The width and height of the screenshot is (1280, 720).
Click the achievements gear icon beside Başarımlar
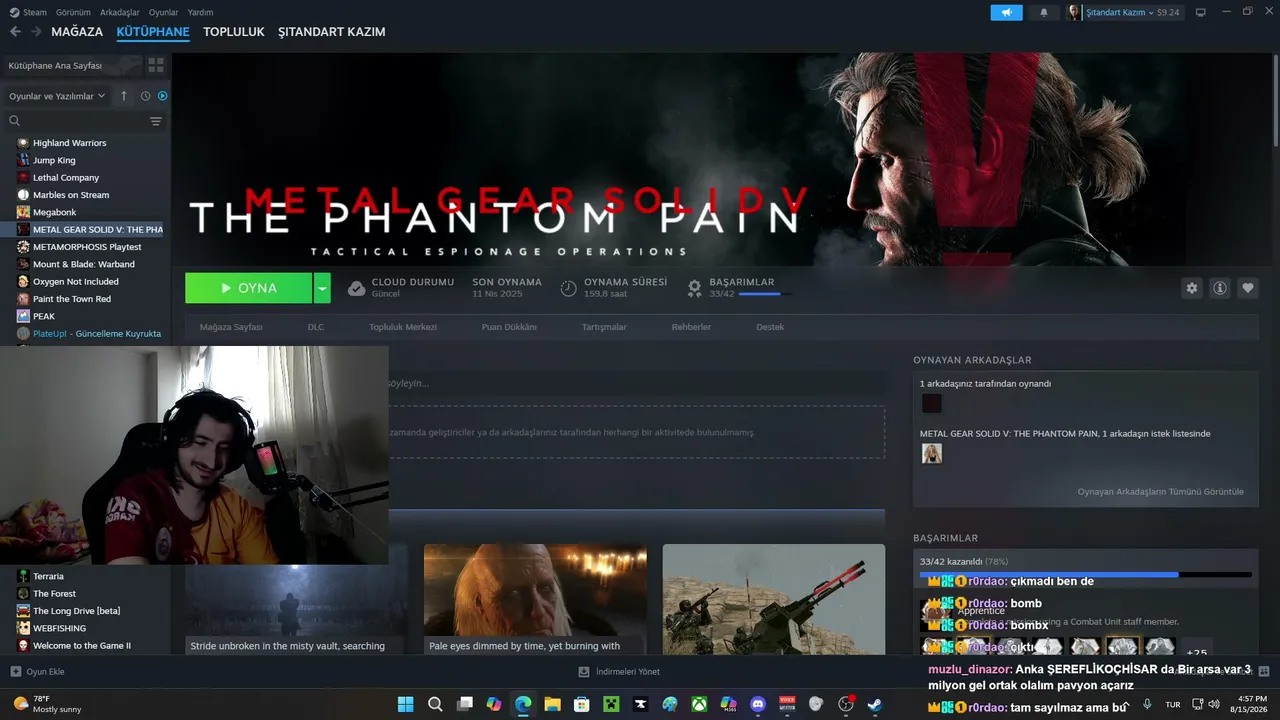point(694,288)
